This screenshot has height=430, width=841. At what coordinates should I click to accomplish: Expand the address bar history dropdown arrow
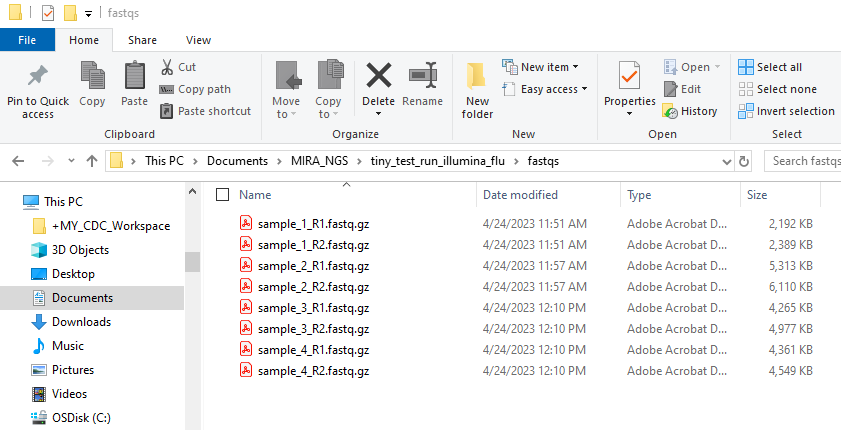721,160
